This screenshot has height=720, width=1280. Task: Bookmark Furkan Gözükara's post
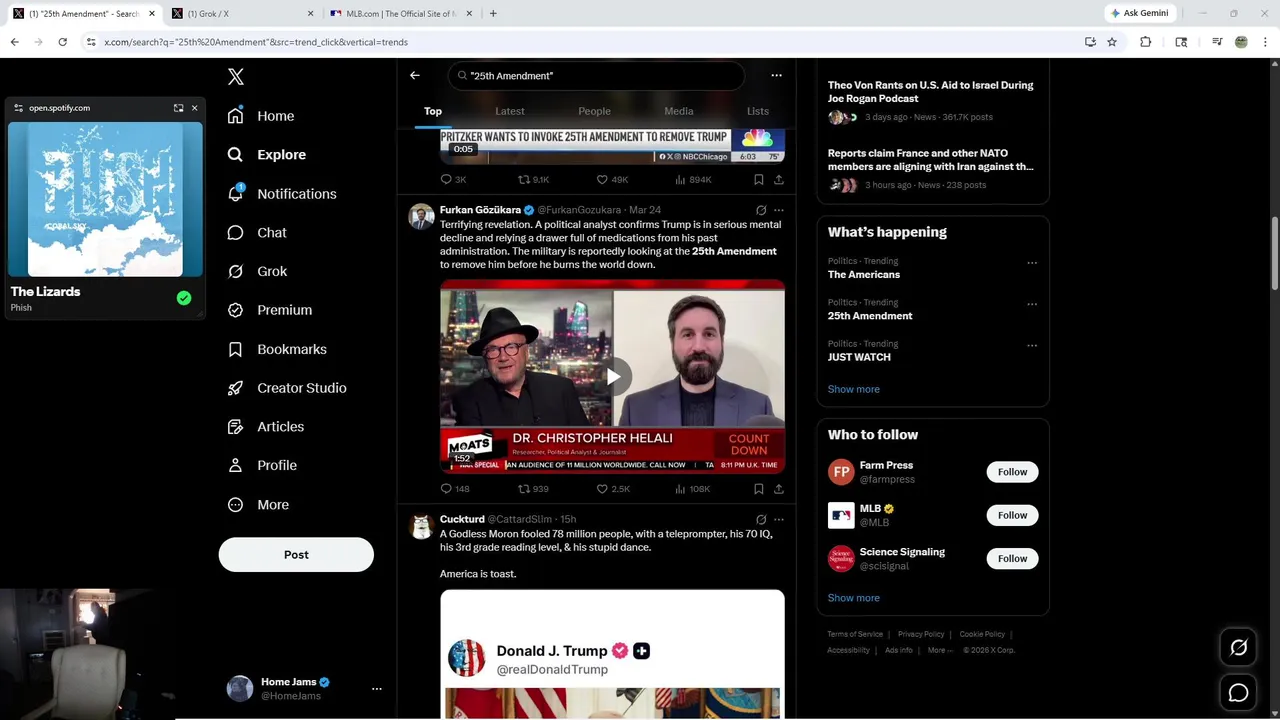(x=759, y=489)
